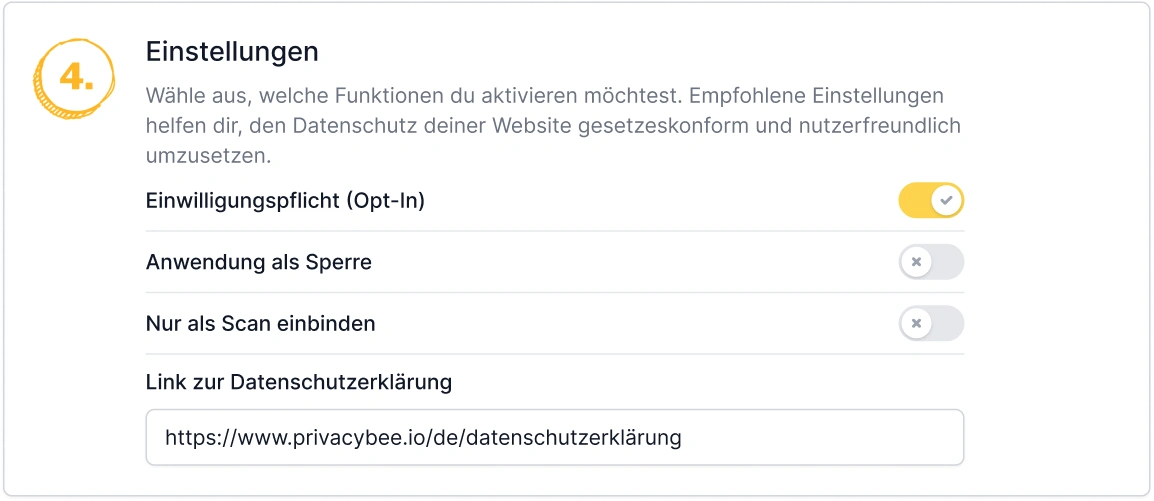The height and width of the screenshot is (501, 1154).
Task: Click gray track of Nur als Scan switch
Action: click(947, 324)
